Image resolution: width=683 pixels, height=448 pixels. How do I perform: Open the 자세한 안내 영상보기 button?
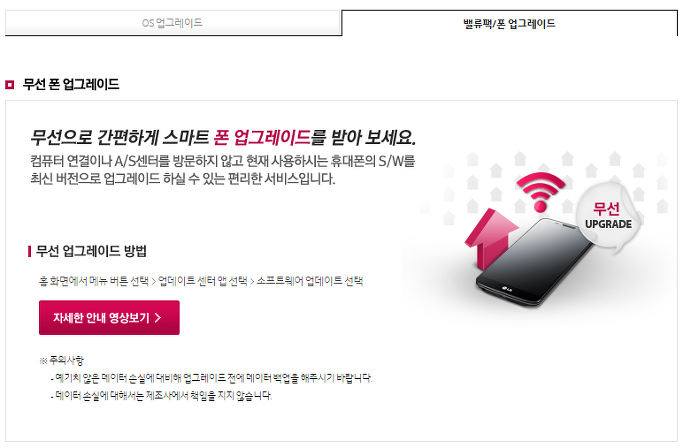tap(109, 318)
